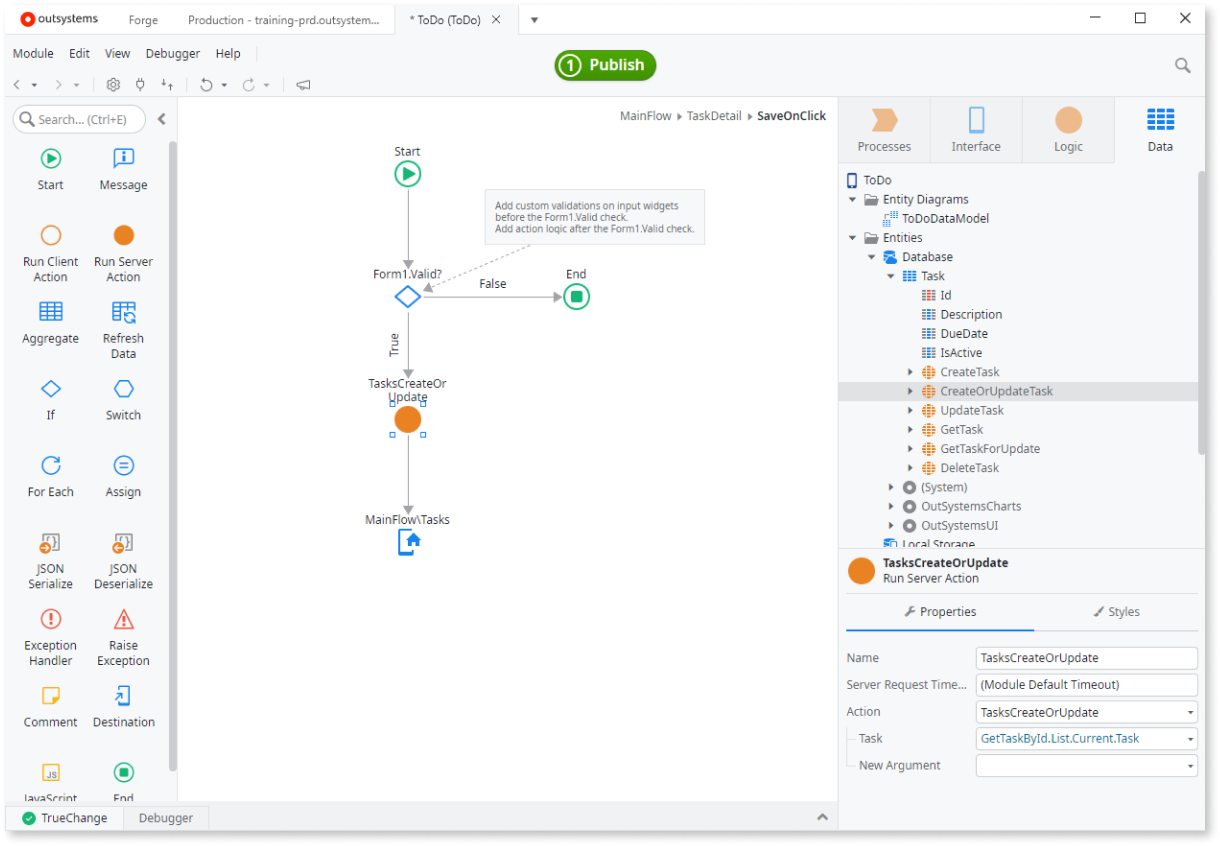Image resolution: width=1220 pixels, height=846 pixels.
Task: Switch to the Interface tab
Action: click(x=975, y=129)
